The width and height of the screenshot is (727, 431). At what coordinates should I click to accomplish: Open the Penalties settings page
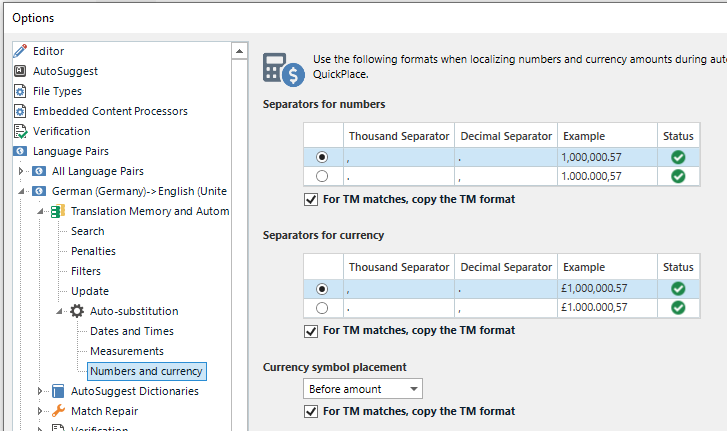[93, 251]
